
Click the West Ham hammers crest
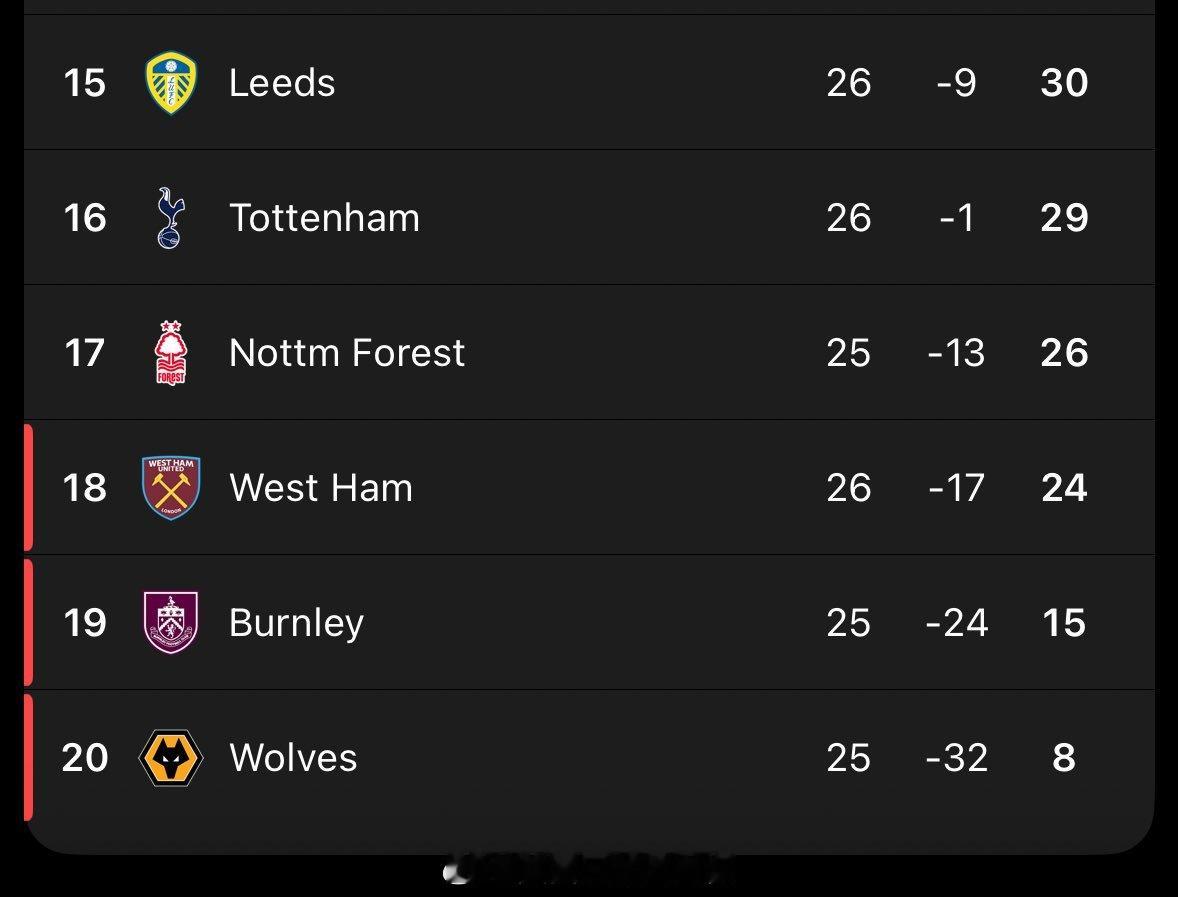[x=171, y=488]
